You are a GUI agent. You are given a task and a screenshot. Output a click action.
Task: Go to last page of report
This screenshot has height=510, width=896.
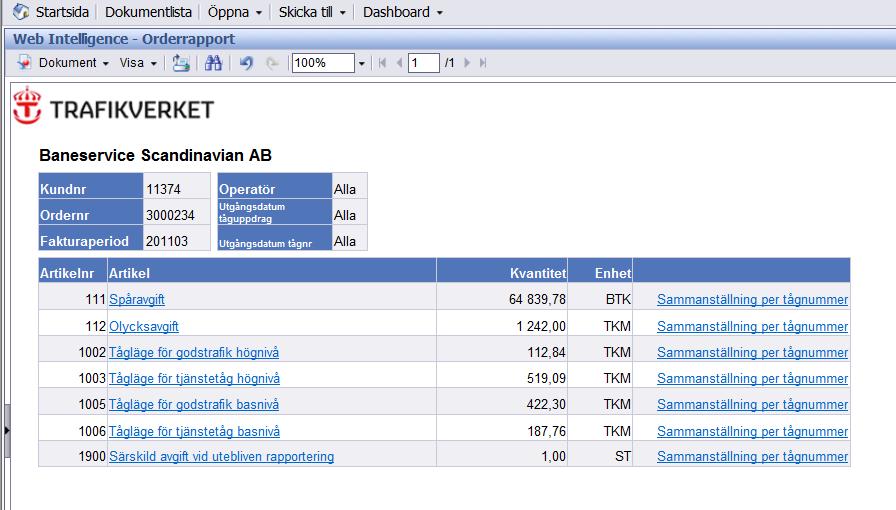[x=483, y=63]
